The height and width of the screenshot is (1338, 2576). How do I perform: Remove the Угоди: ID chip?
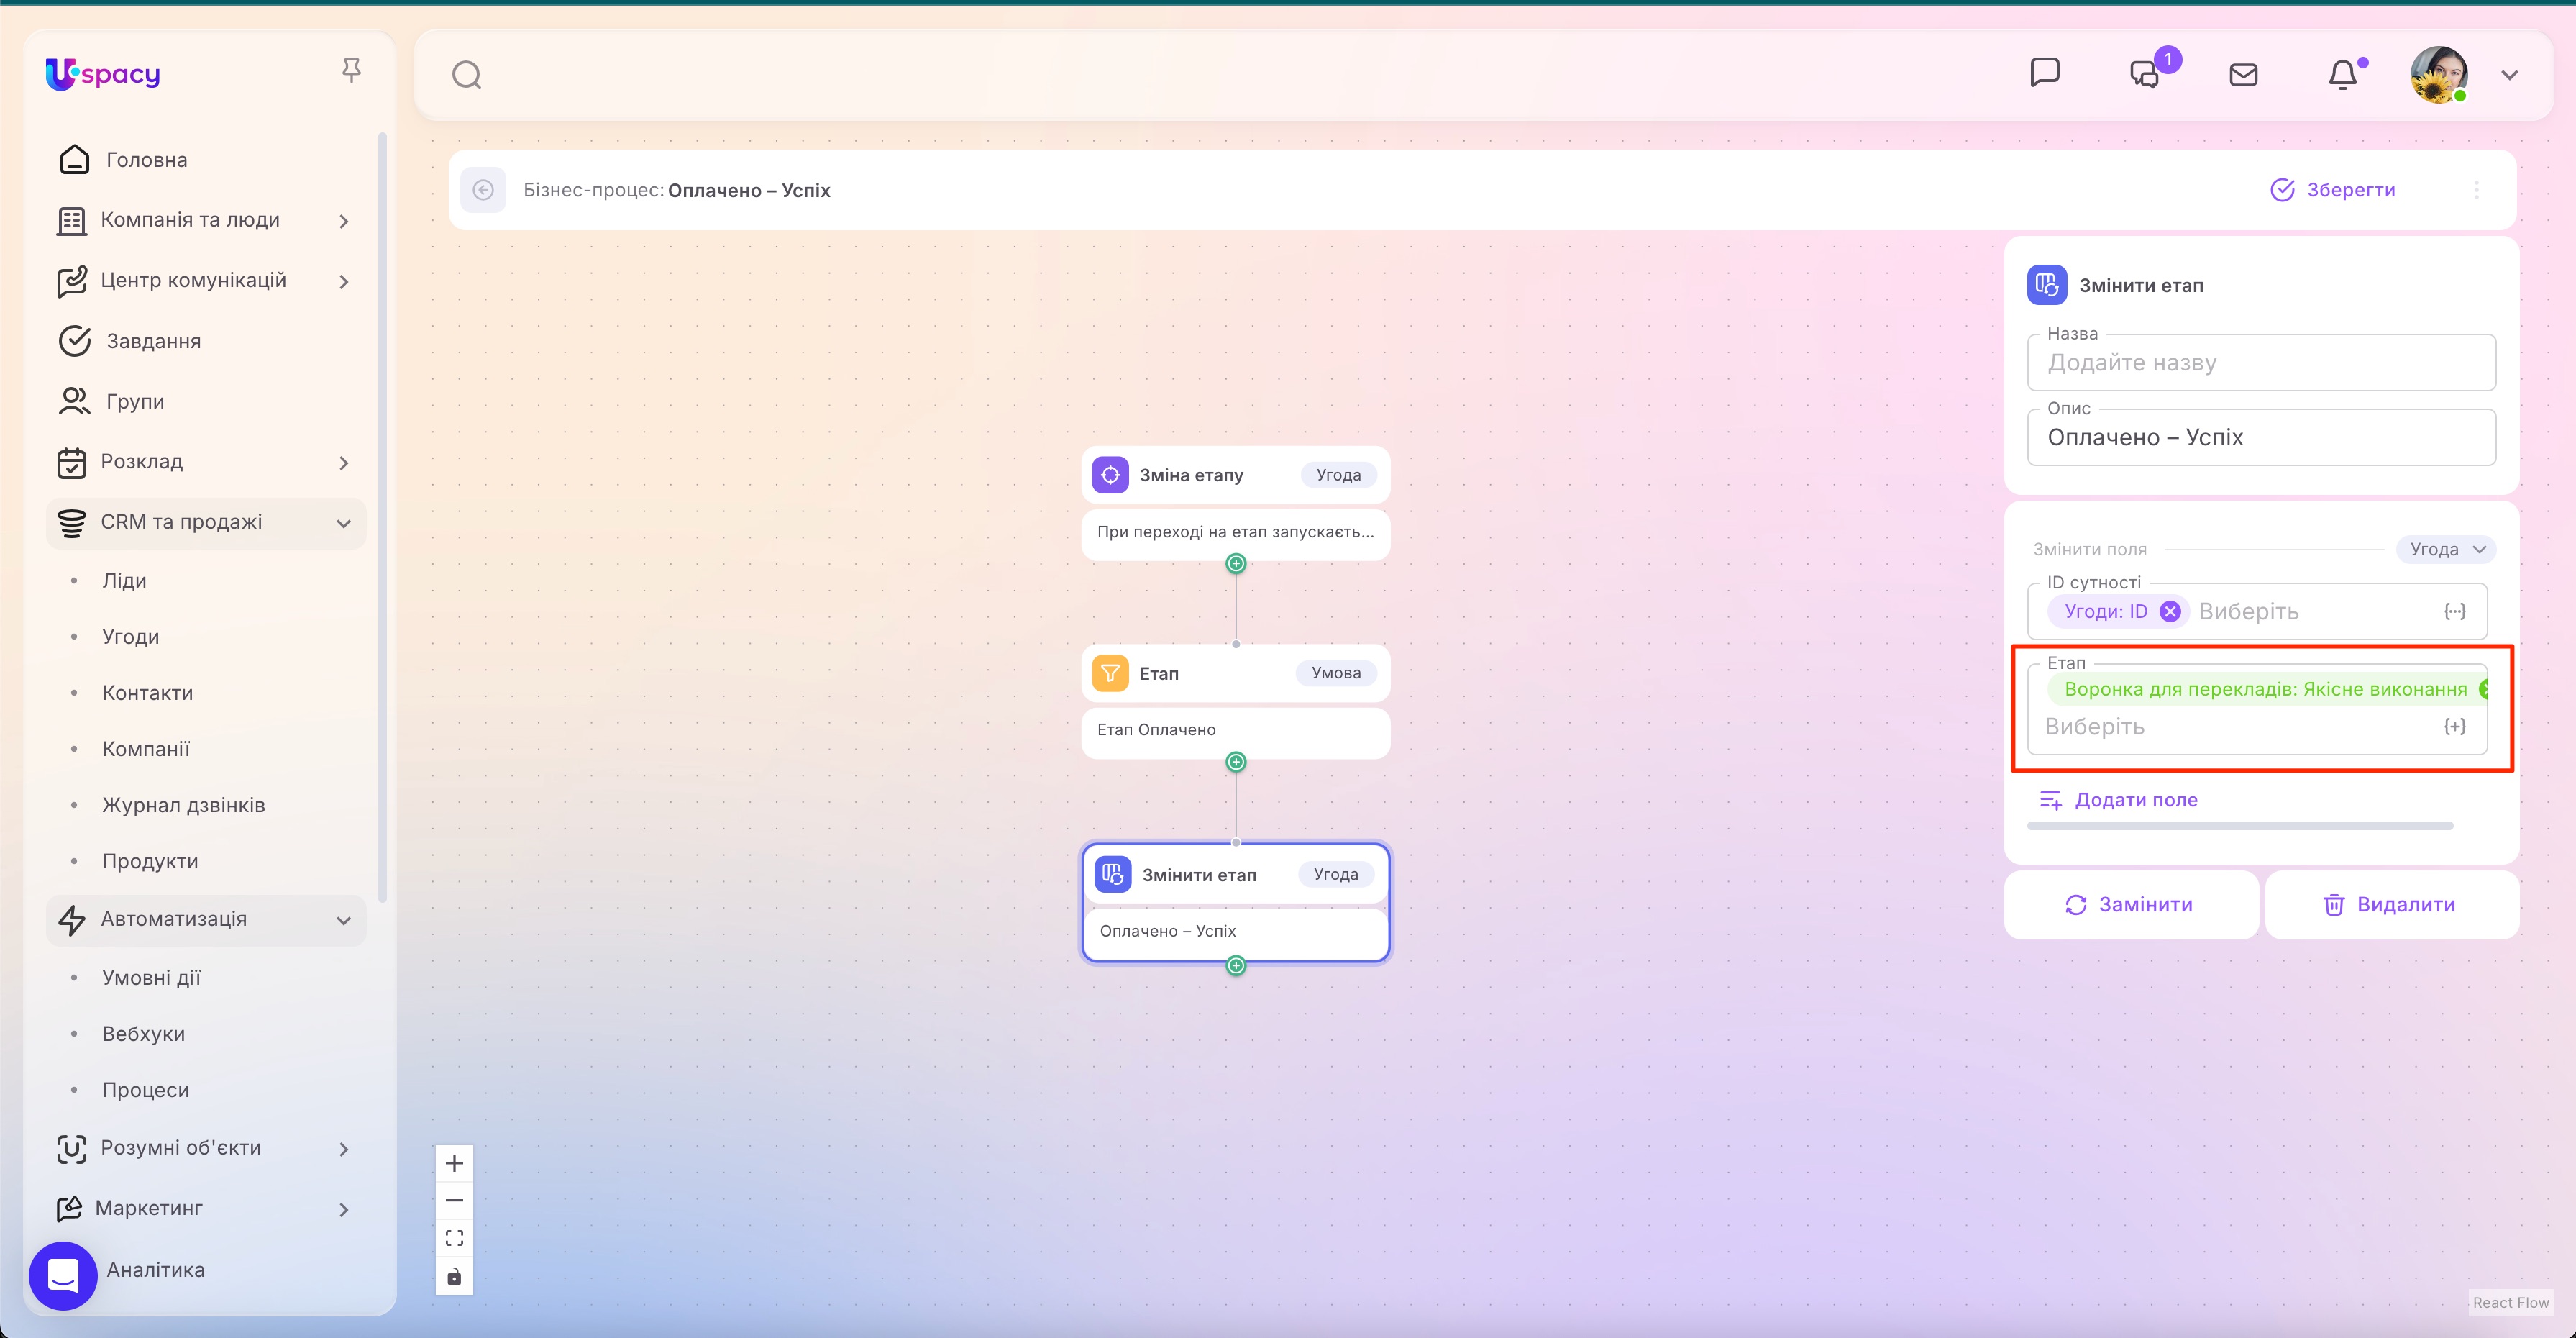point(2169,612)
